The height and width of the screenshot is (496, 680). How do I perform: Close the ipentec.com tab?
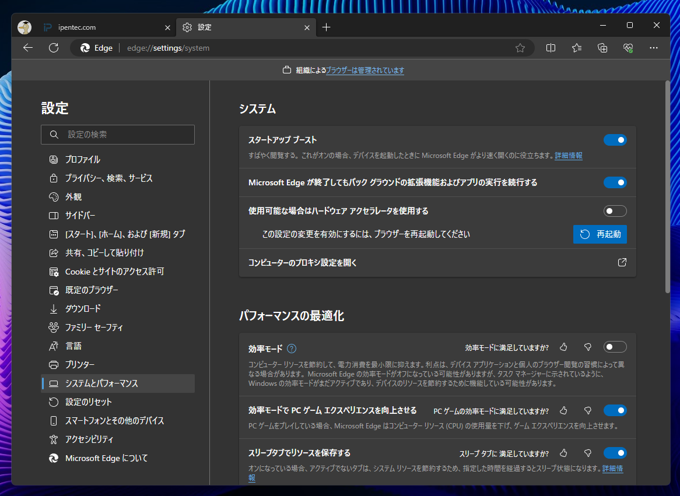point(167,27)
